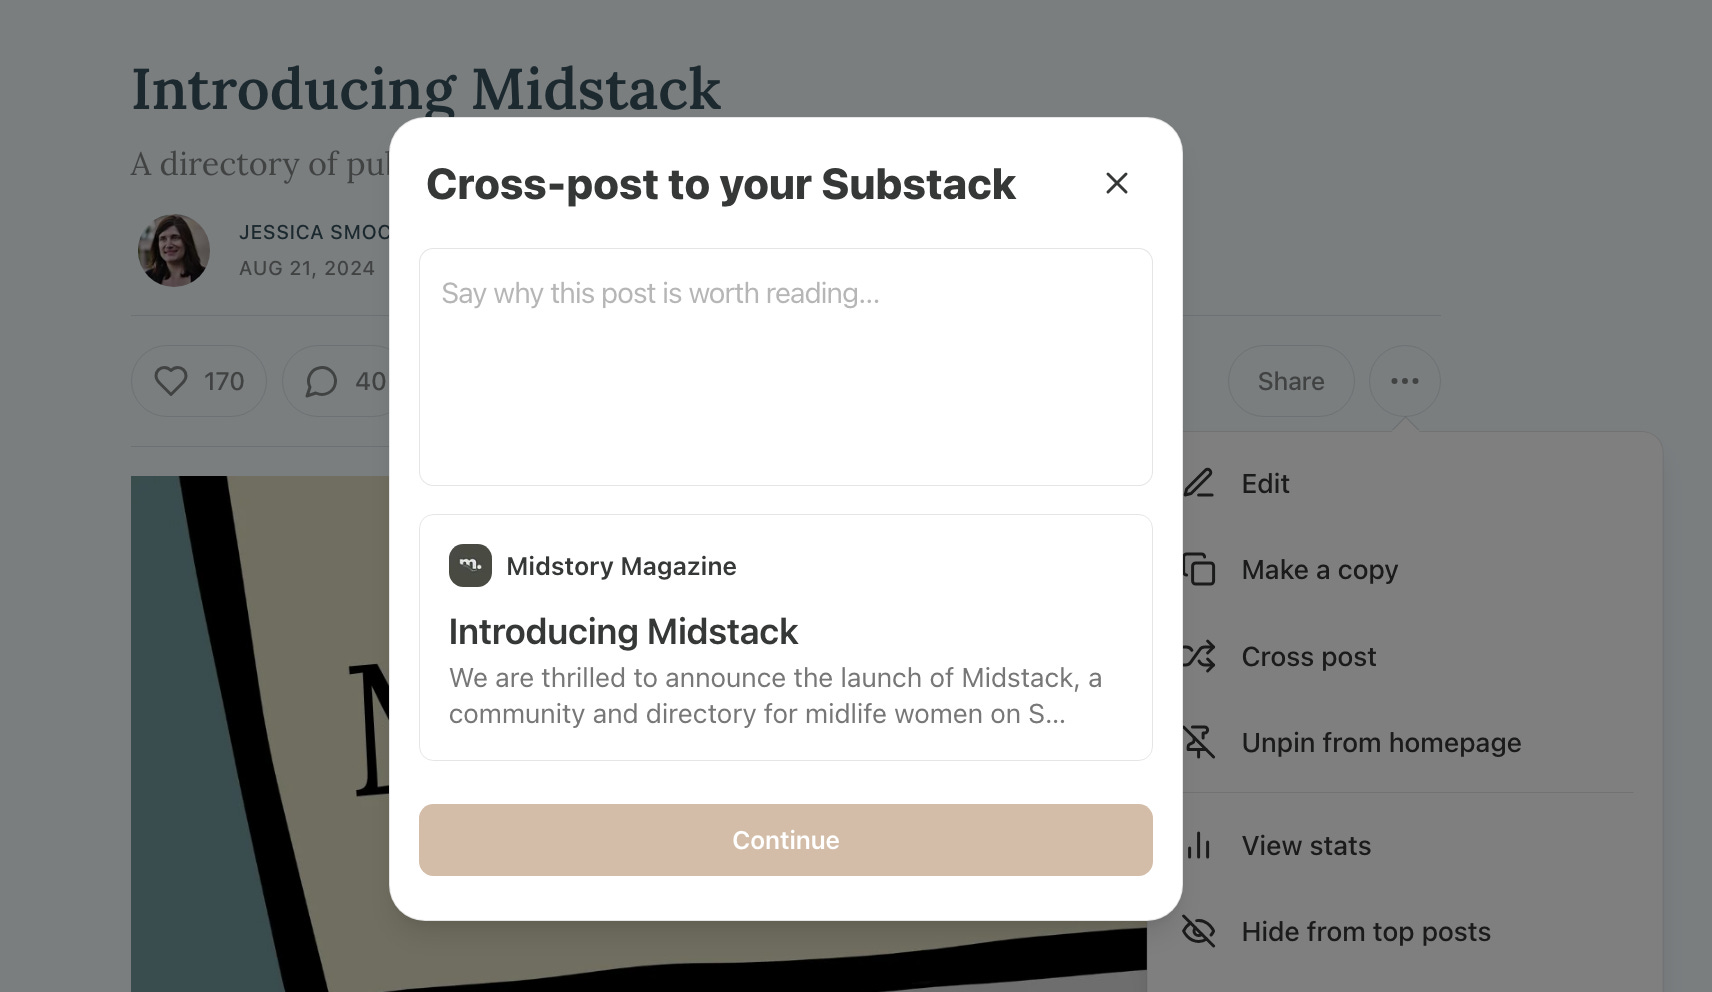The width and height of the screenshot is (1712, 992).
Task: Click the Share button
Action: point(1291,381)
